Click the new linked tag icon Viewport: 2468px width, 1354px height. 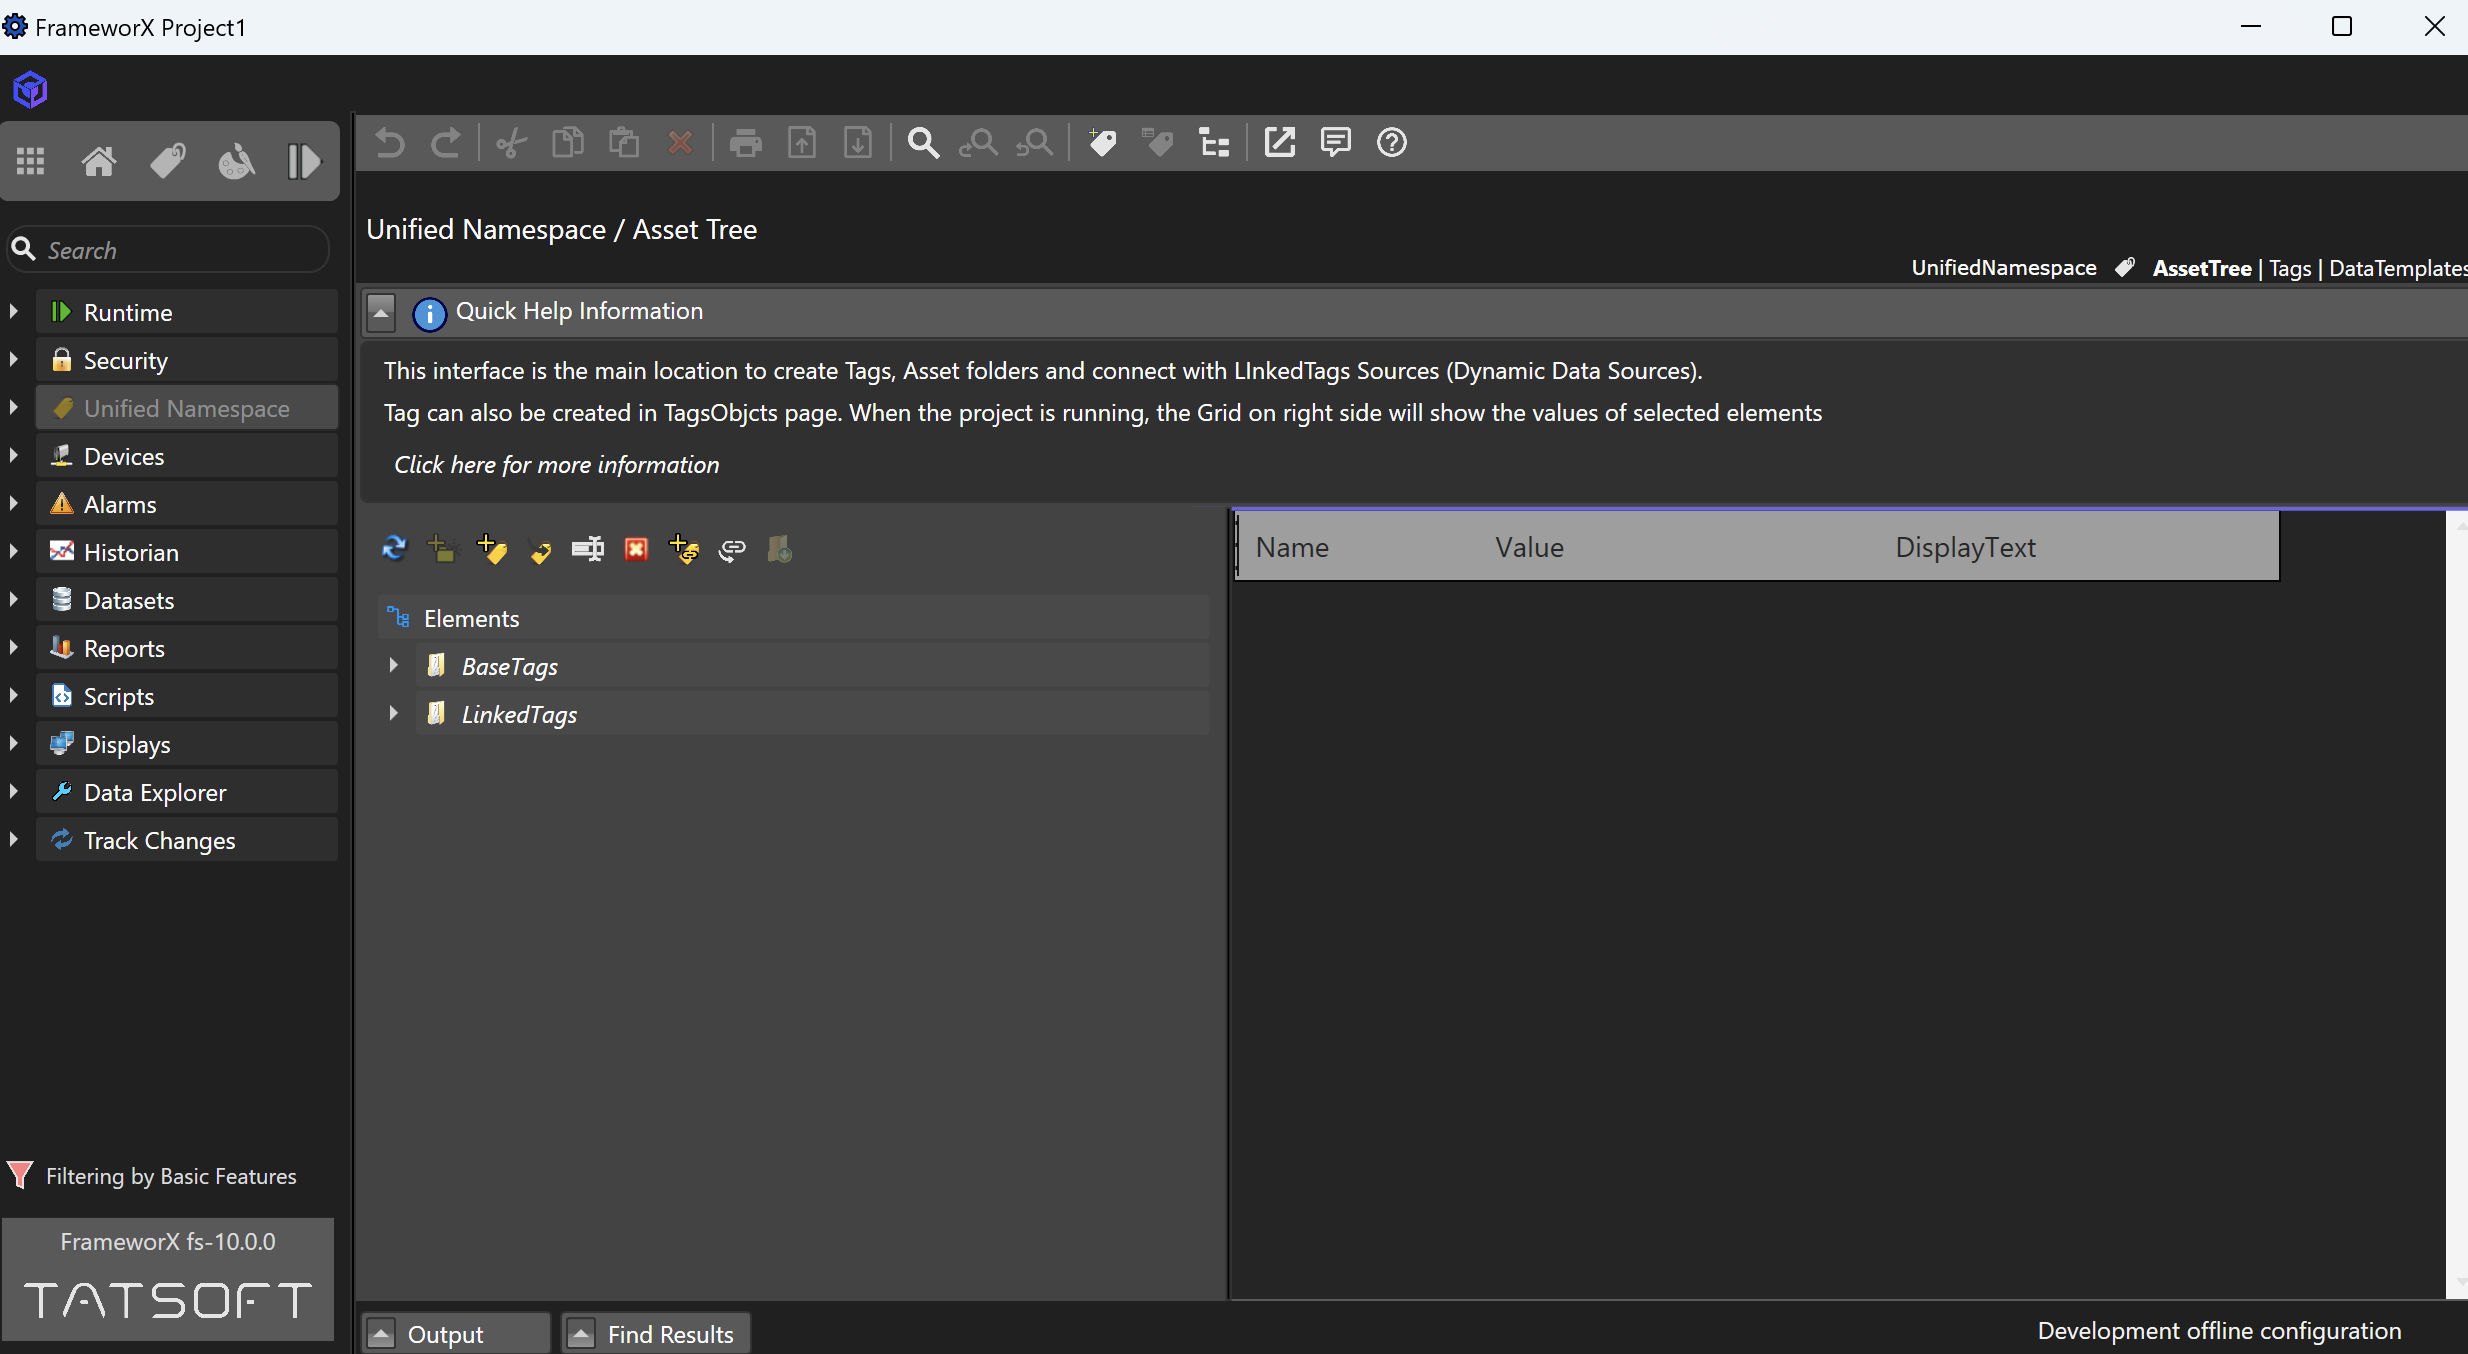(684, 548)
